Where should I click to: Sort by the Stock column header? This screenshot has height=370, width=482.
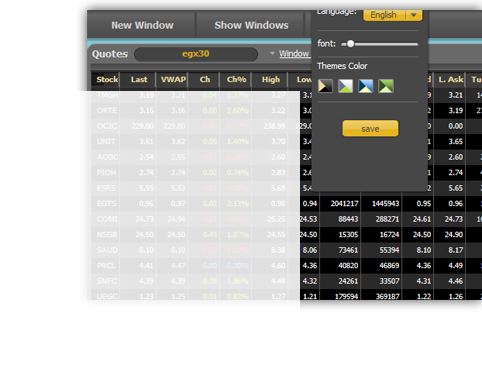107,80
